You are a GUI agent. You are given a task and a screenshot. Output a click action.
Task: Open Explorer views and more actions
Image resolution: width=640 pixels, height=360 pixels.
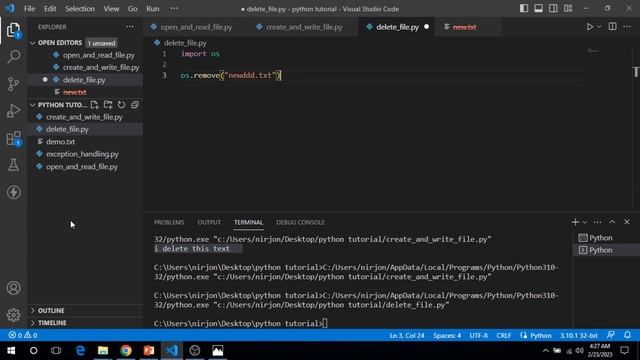point(130,27)
